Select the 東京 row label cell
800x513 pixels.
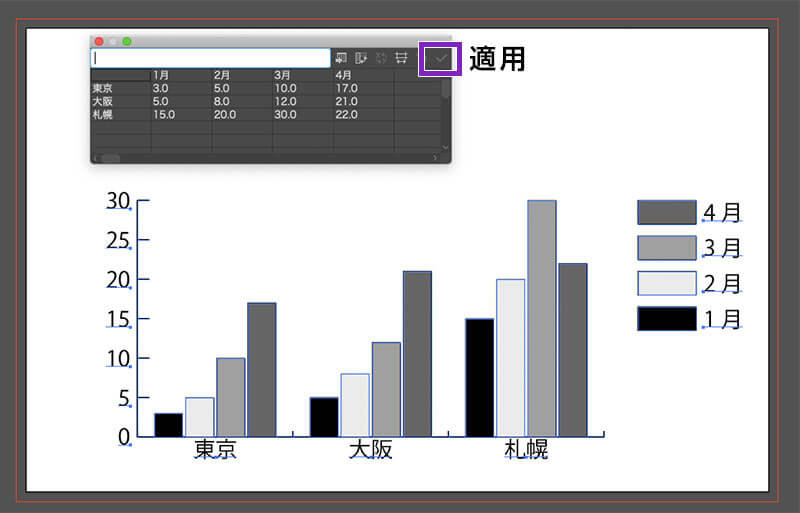121,88
